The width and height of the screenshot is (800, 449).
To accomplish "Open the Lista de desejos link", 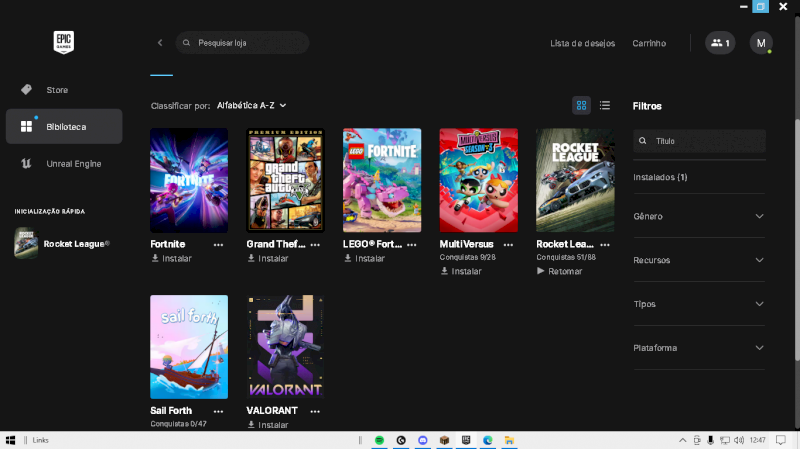I will [x=583, y=43].
